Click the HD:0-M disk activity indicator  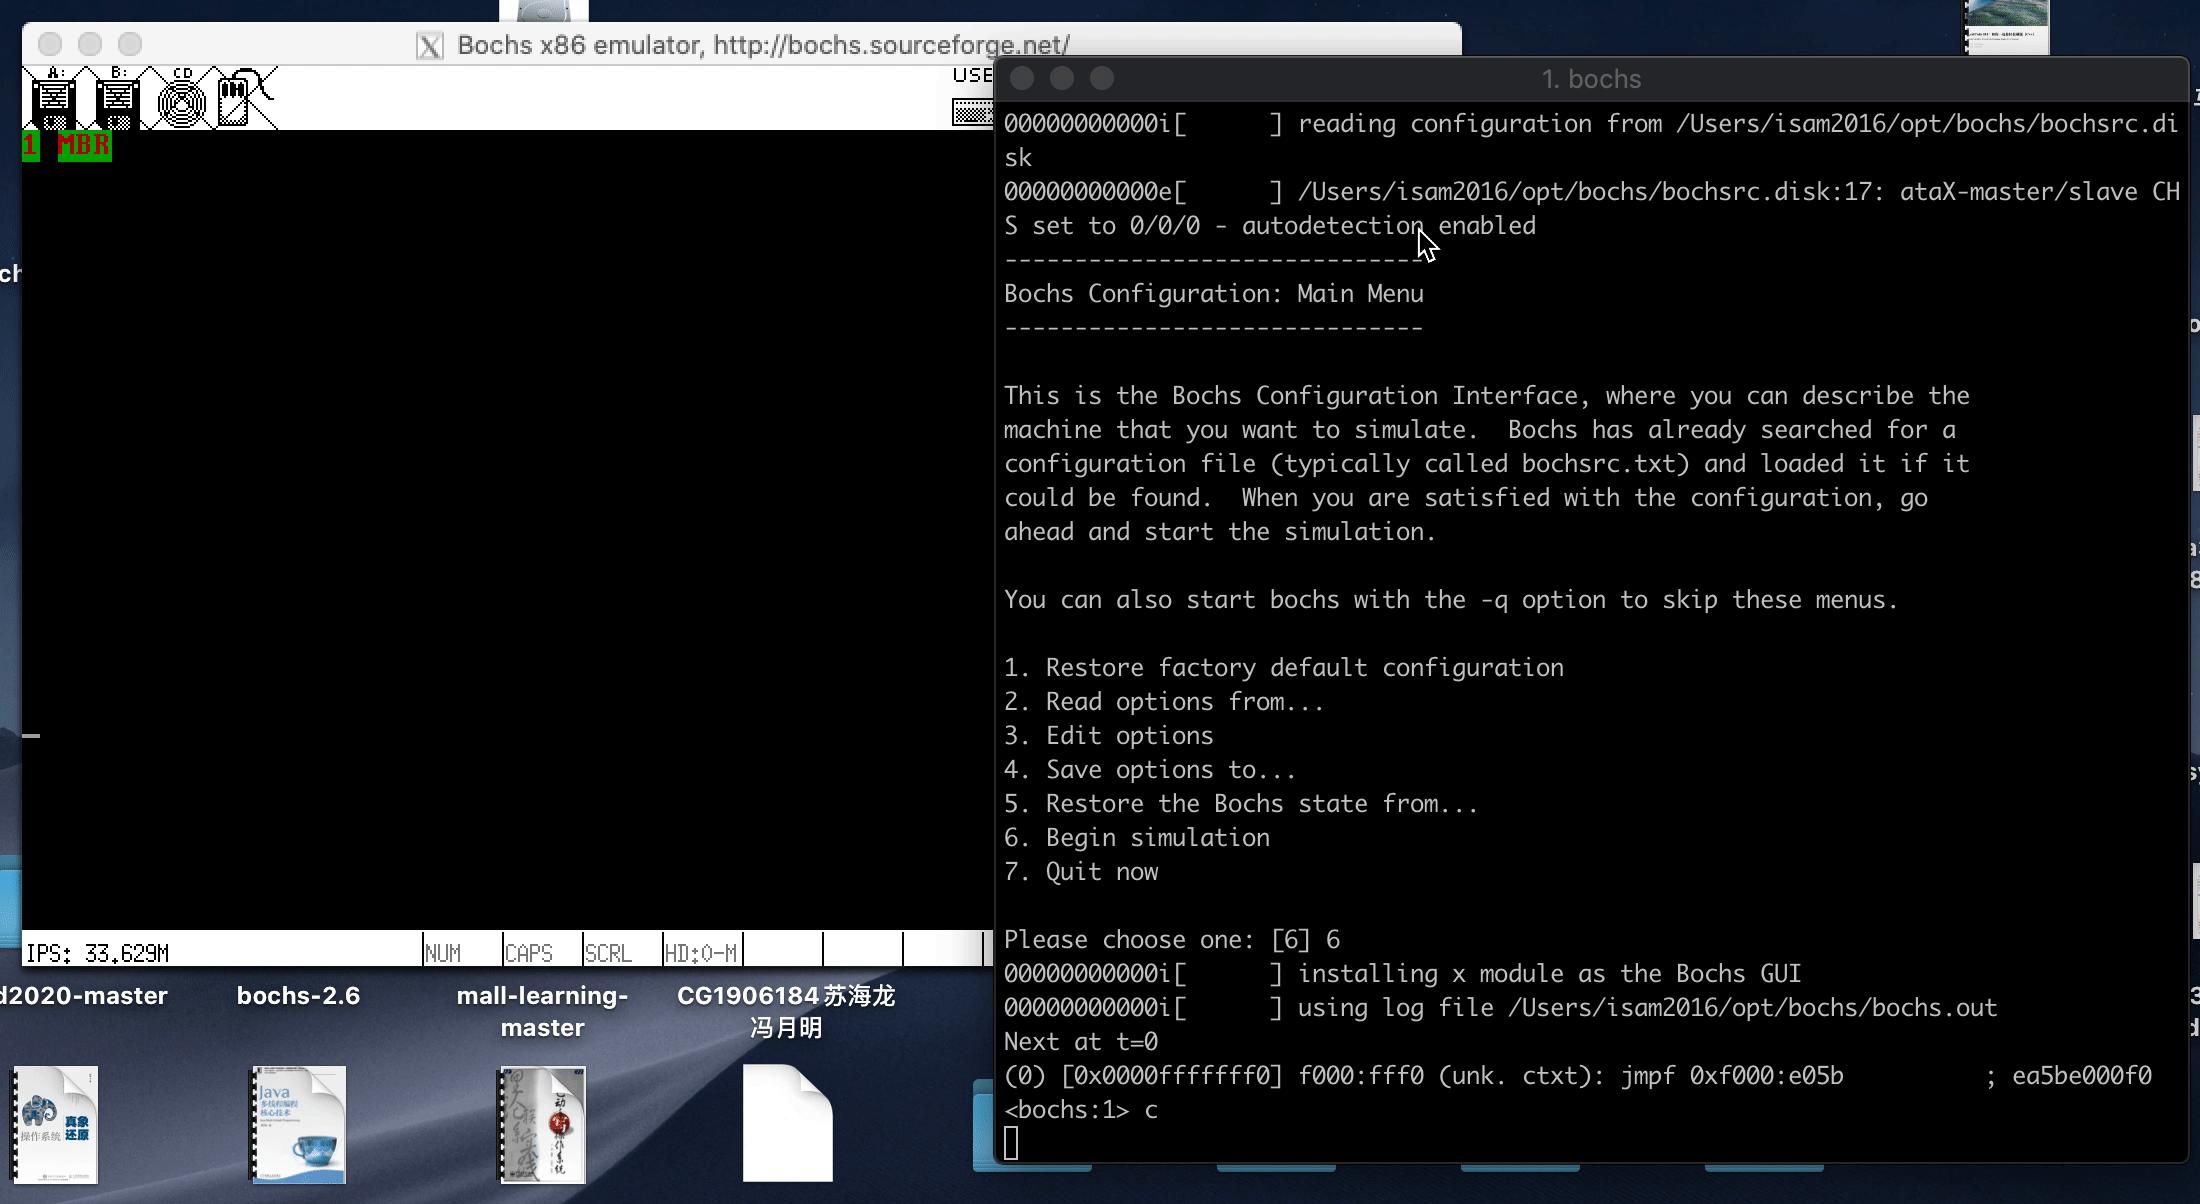pos(701,953)
